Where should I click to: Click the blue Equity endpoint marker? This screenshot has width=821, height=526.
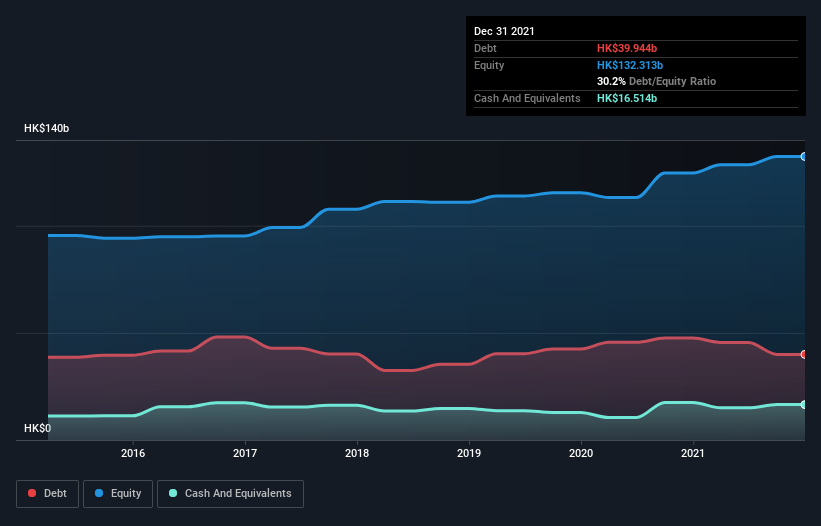[804, 156]
